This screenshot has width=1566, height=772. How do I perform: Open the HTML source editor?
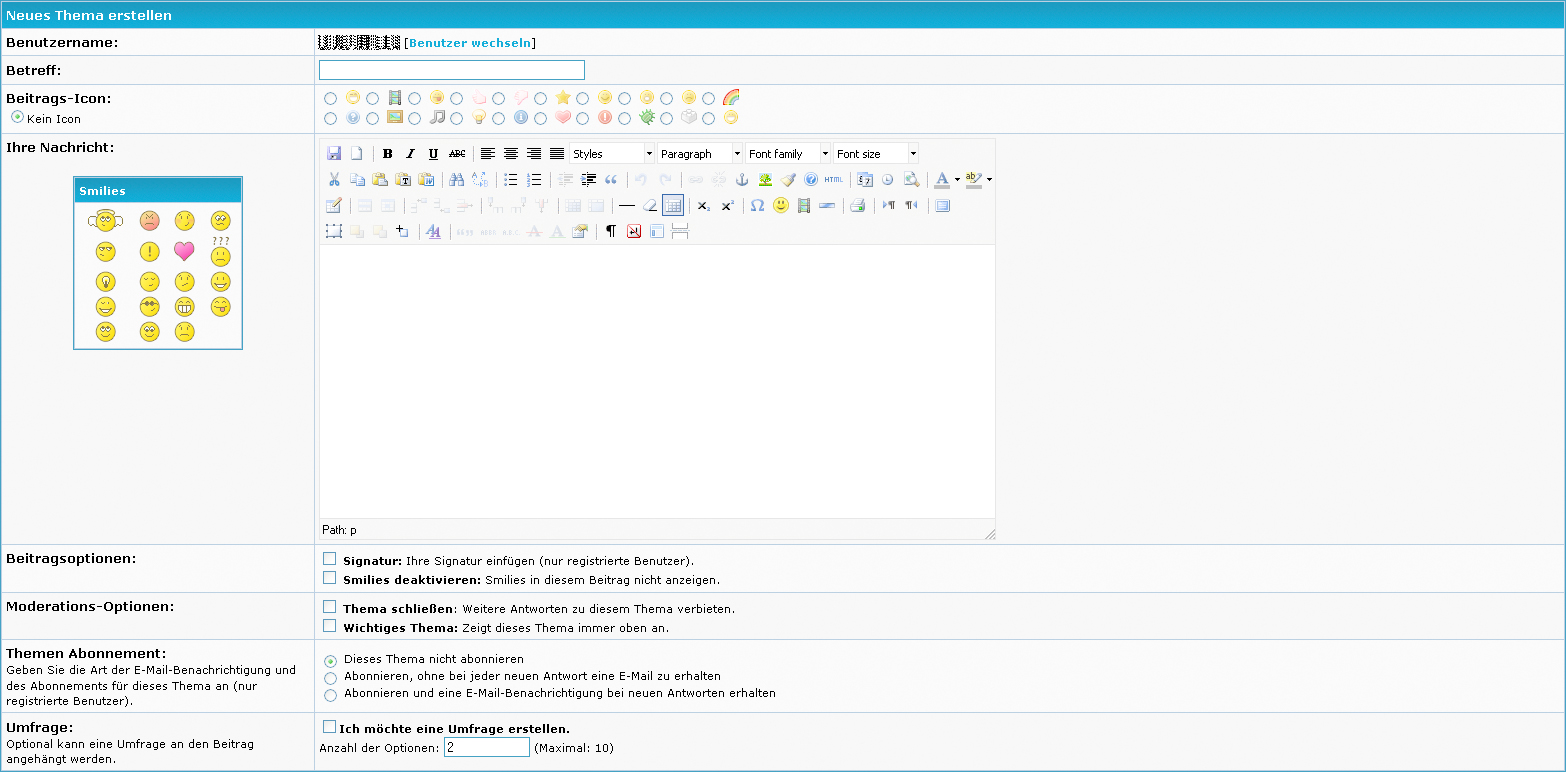coord(832,179)
